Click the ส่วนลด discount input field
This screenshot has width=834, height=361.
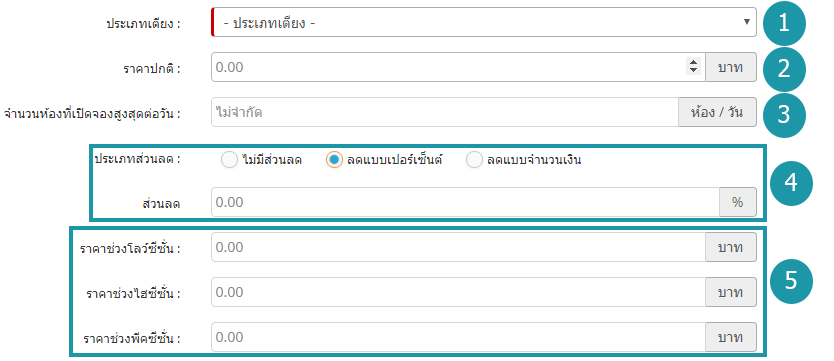click(x=465, y=202)
